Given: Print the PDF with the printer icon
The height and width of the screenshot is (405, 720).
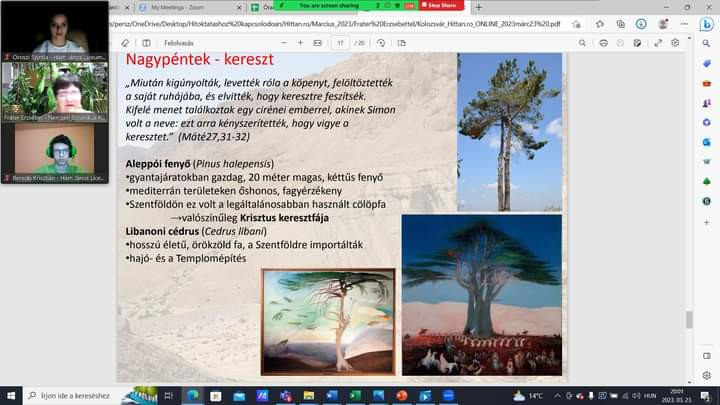Looking at the screenshot, I should point(604,43).
